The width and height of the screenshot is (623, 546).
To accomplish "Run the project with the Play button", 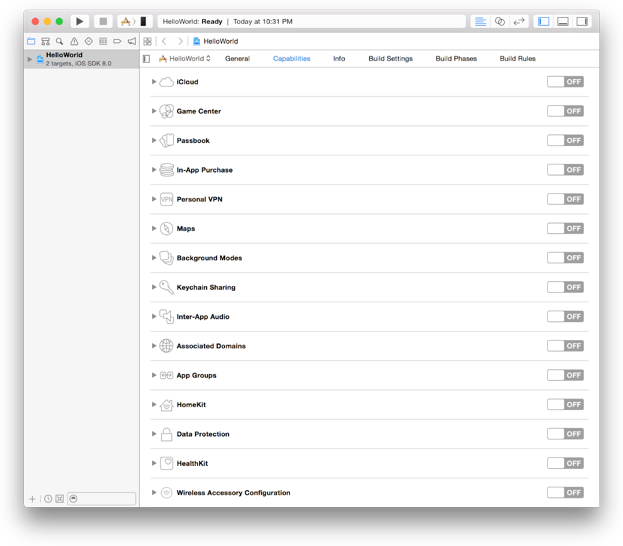I will pyautogui.click(x=79, y=21).
